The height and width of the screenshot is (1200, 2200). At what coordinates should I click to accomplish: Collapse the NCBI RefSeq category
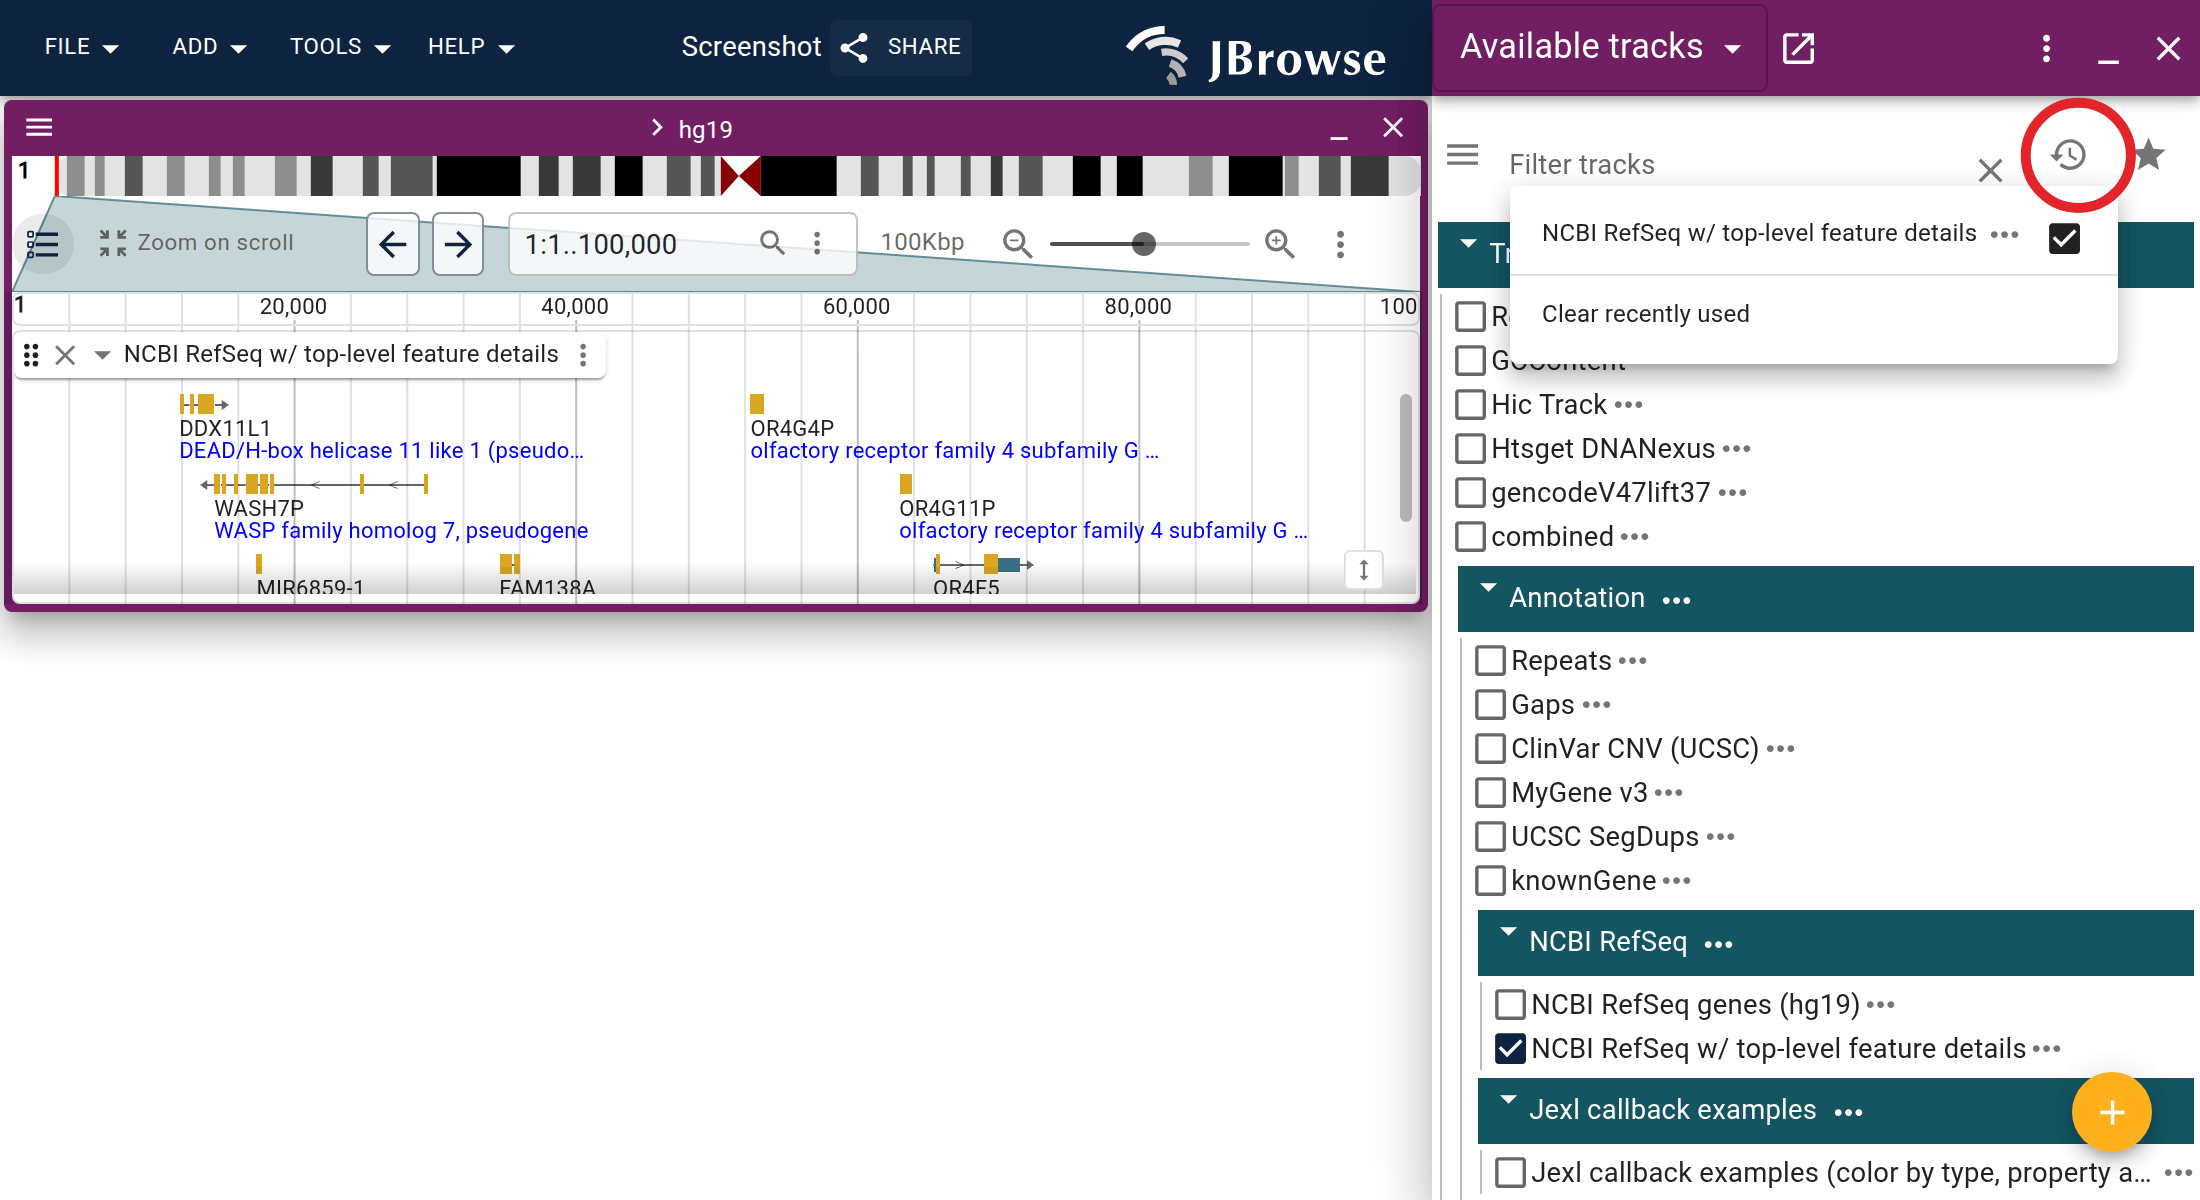click(1508, 933)
